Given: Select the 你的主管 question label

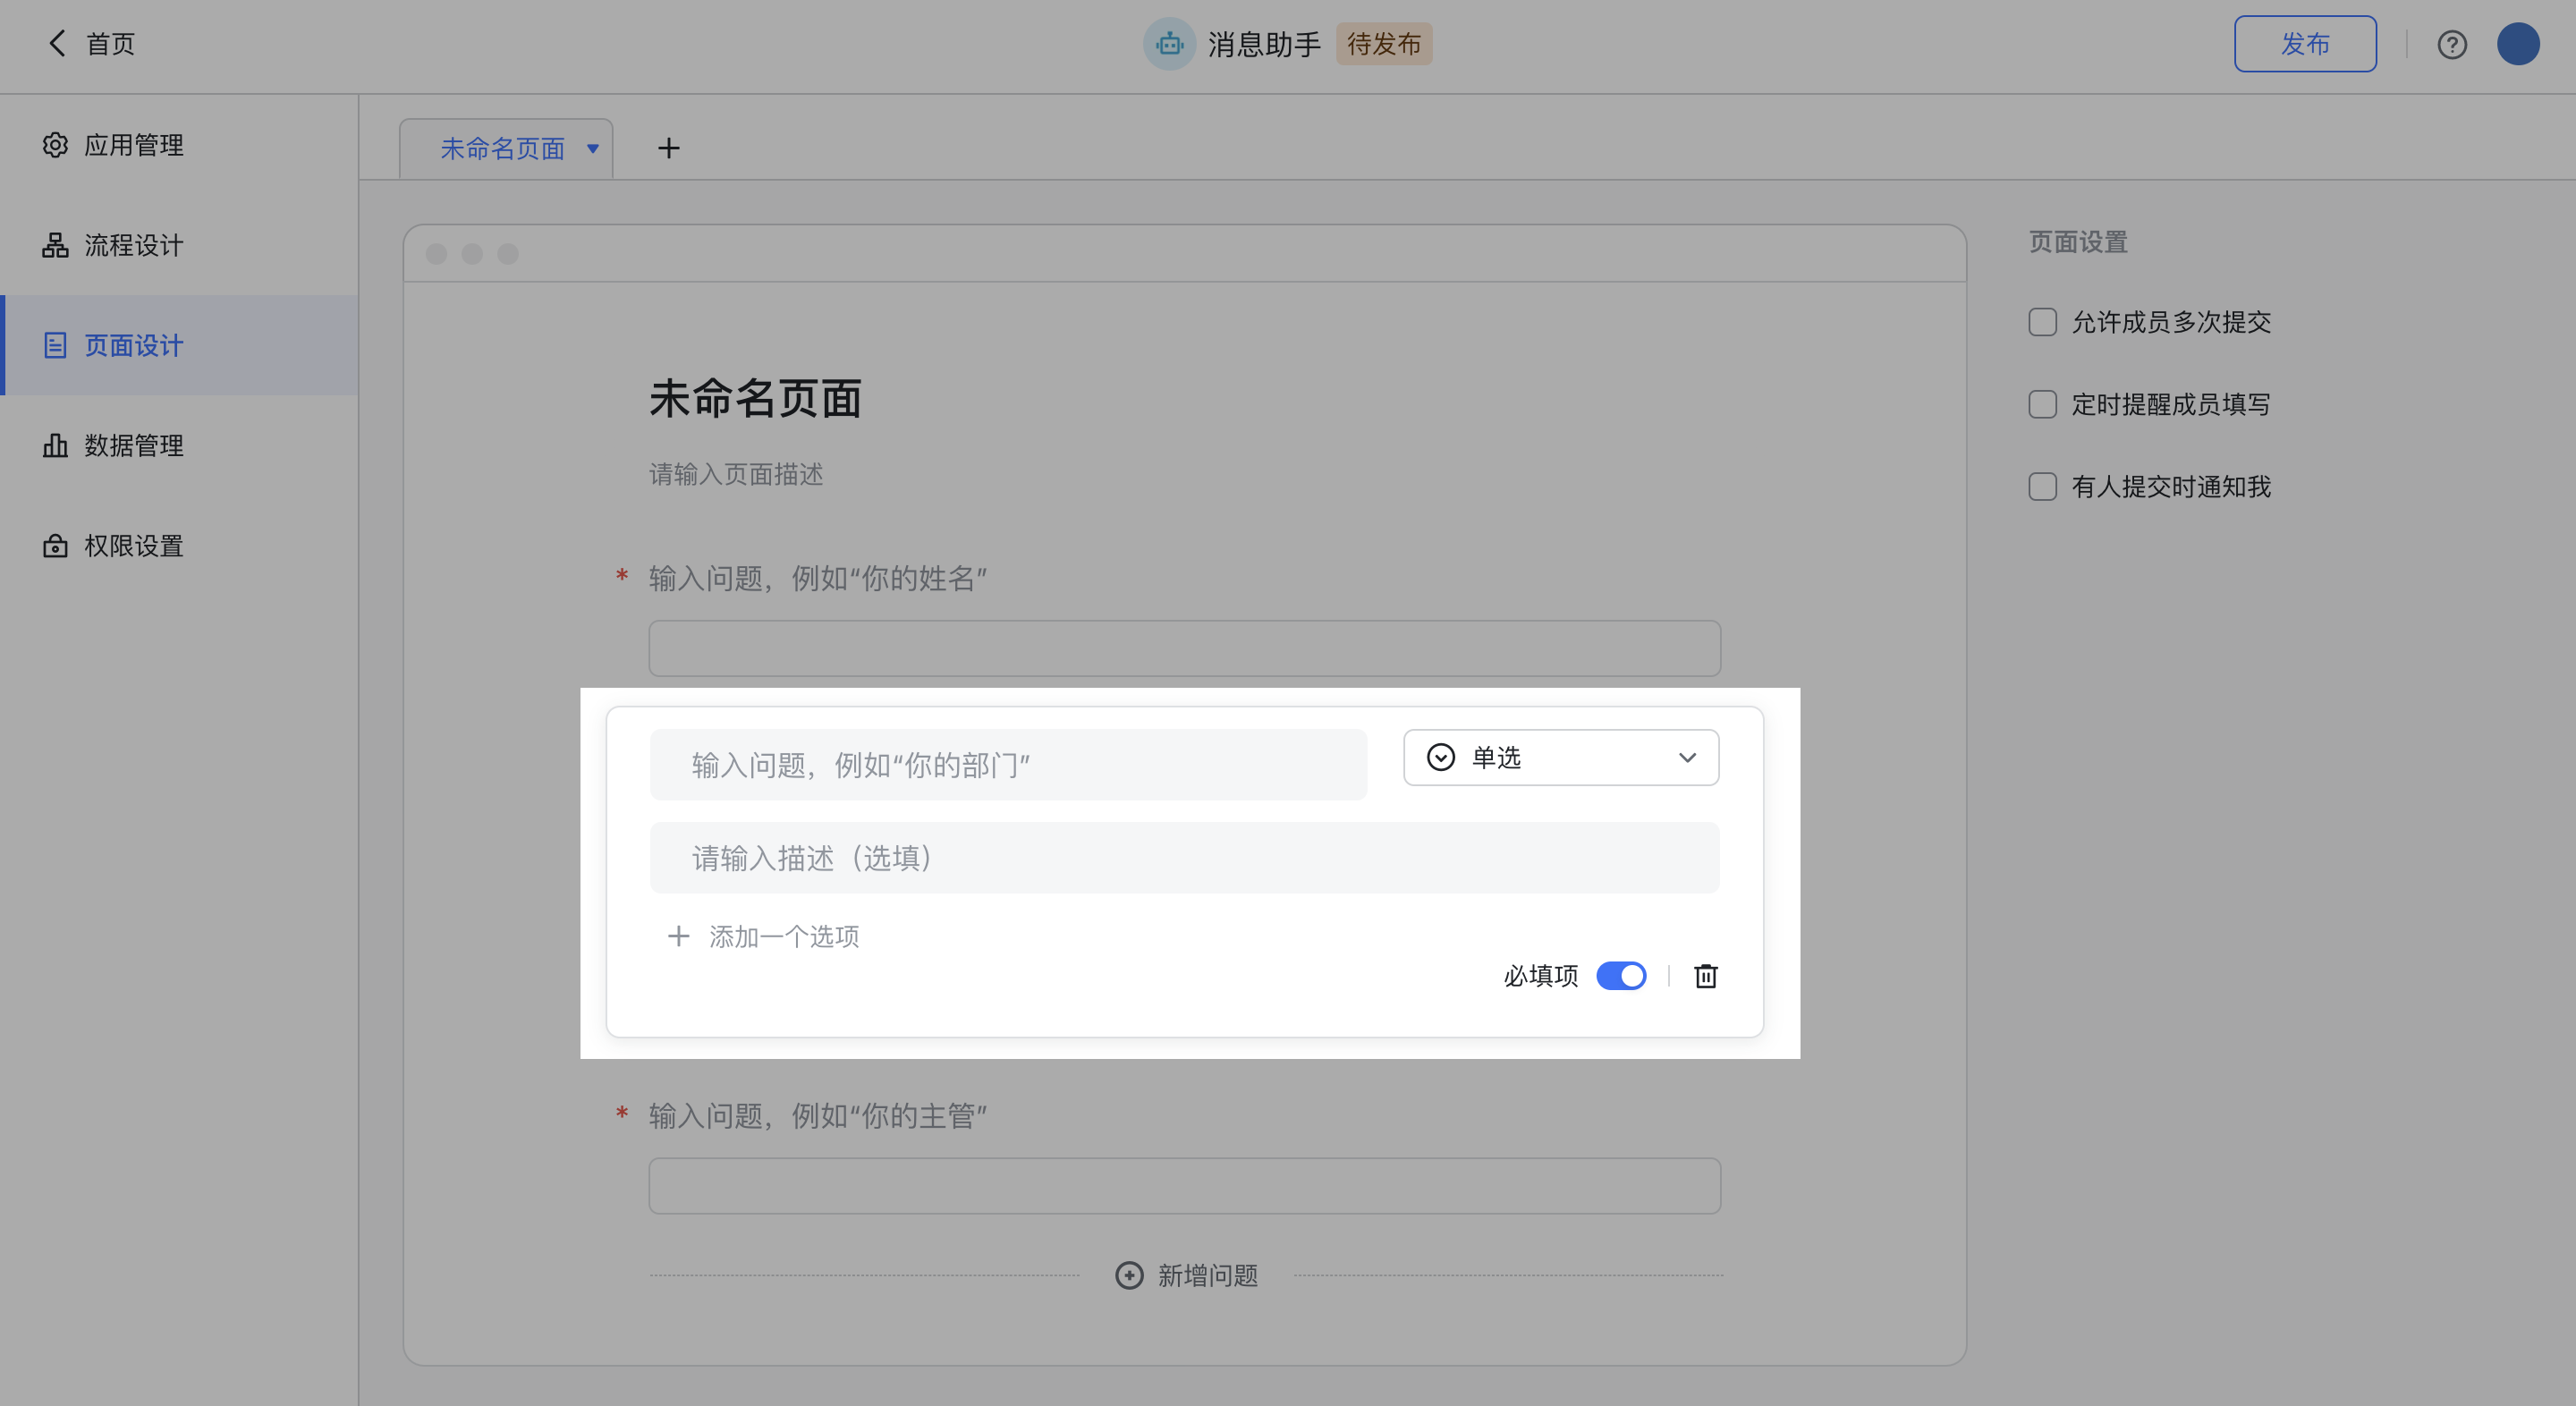Looking at the screenshot, I should click(818, 1115).
